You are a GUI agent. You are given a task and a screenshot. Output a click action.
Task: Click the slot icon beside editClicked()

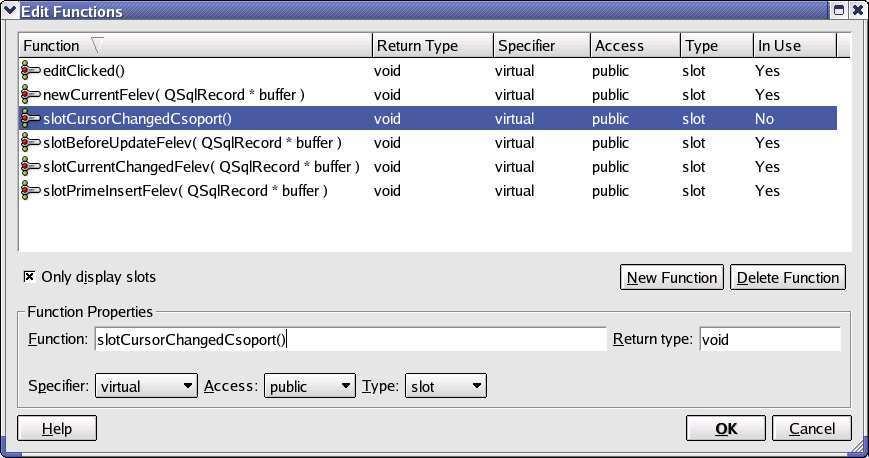coord(30,70)
